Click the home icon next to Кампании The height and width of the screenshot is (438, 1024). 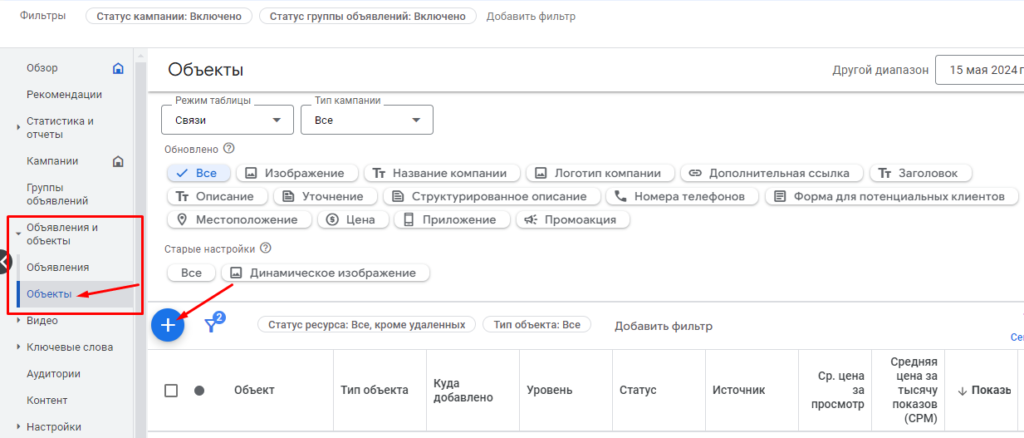coord(118,161)
